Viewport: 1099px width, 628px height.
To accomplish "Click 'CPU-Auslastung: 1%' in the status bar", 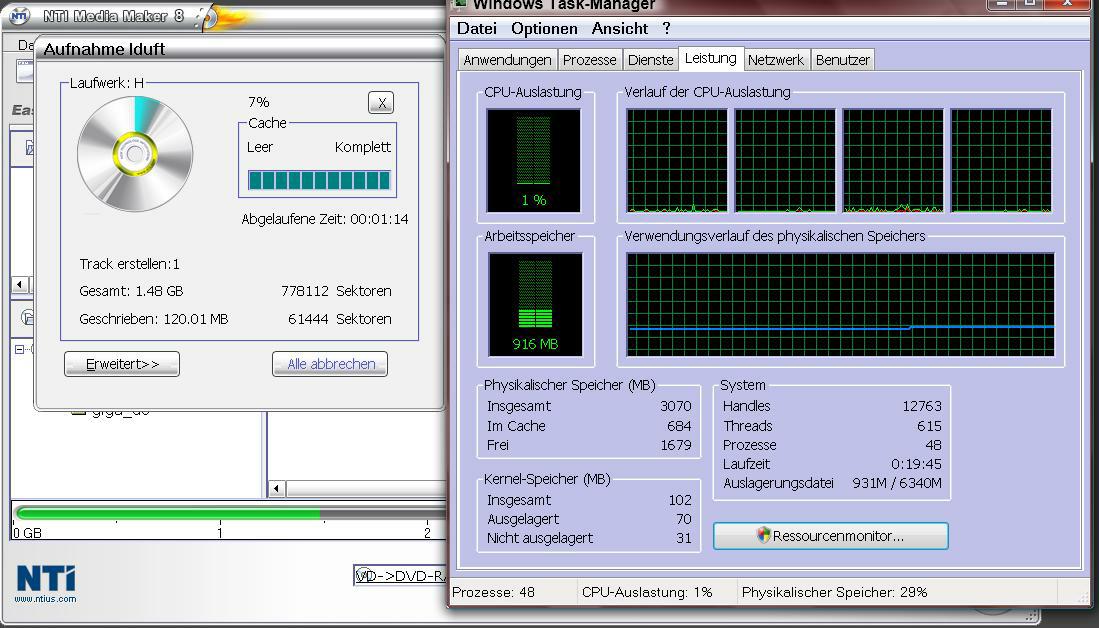I will [x=647, y=592].
